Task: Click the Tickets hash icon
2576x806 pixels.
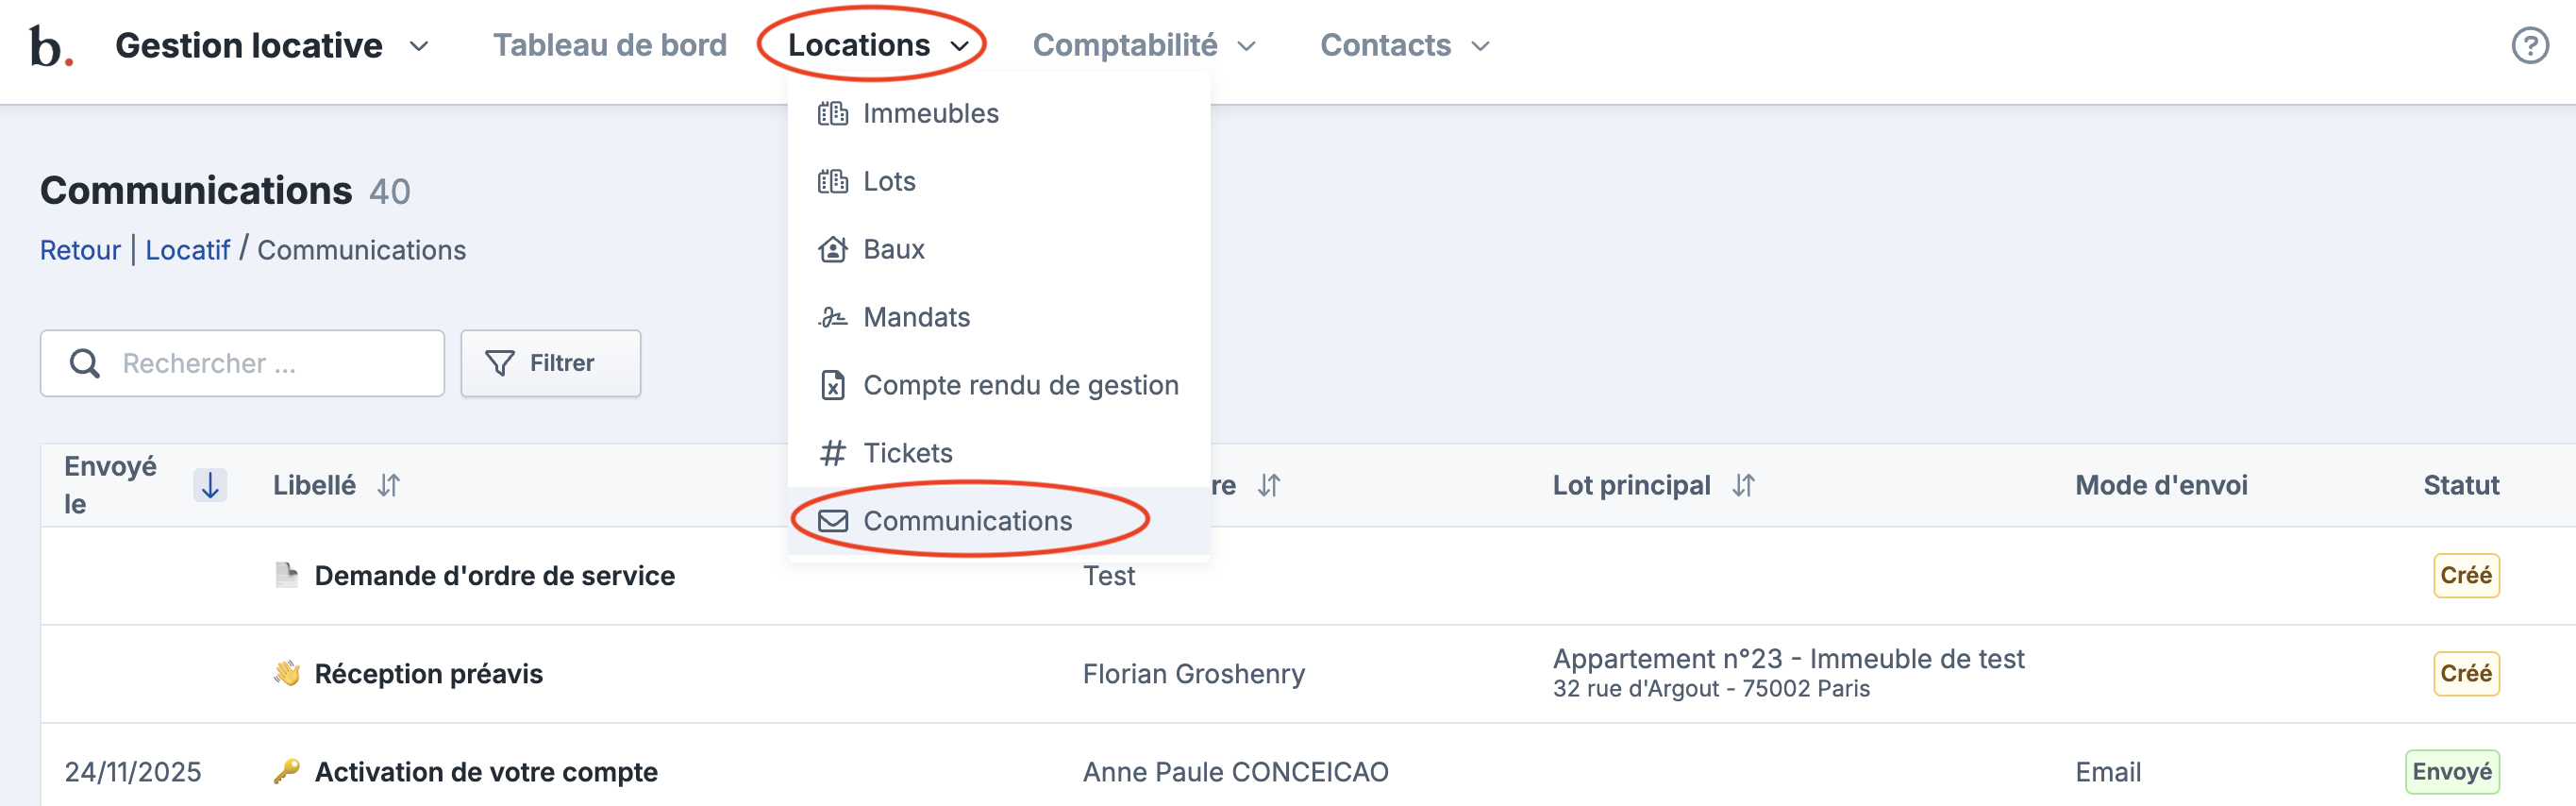Action: click(x=832, y=453)
